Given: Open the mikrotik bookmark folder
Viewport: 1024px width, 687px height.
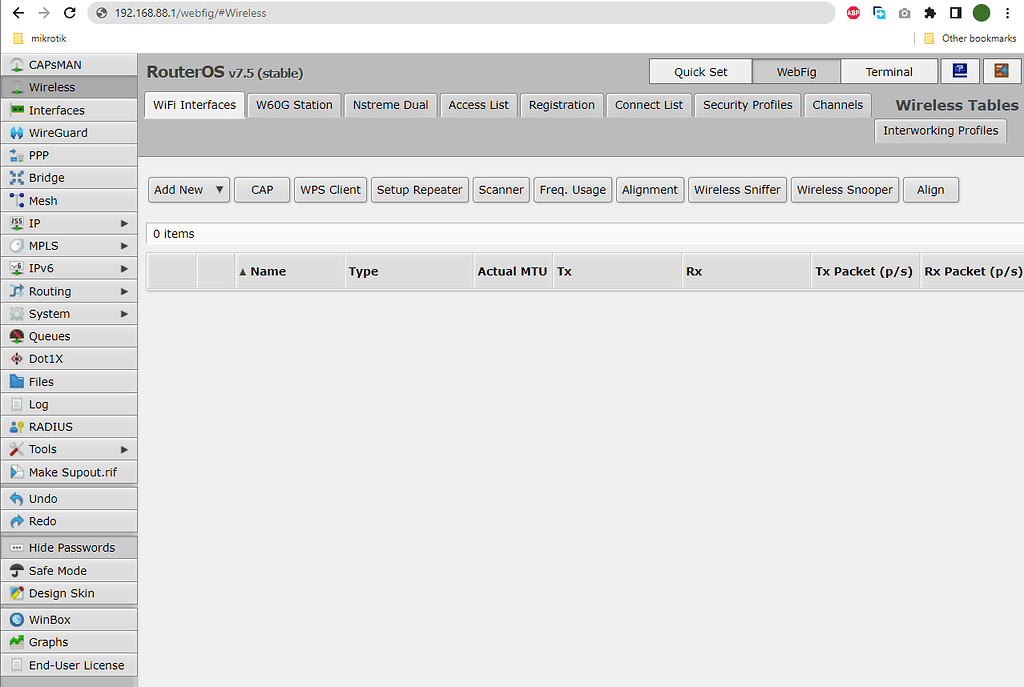Looking at the screenshot, I should [x=40, y=39].
